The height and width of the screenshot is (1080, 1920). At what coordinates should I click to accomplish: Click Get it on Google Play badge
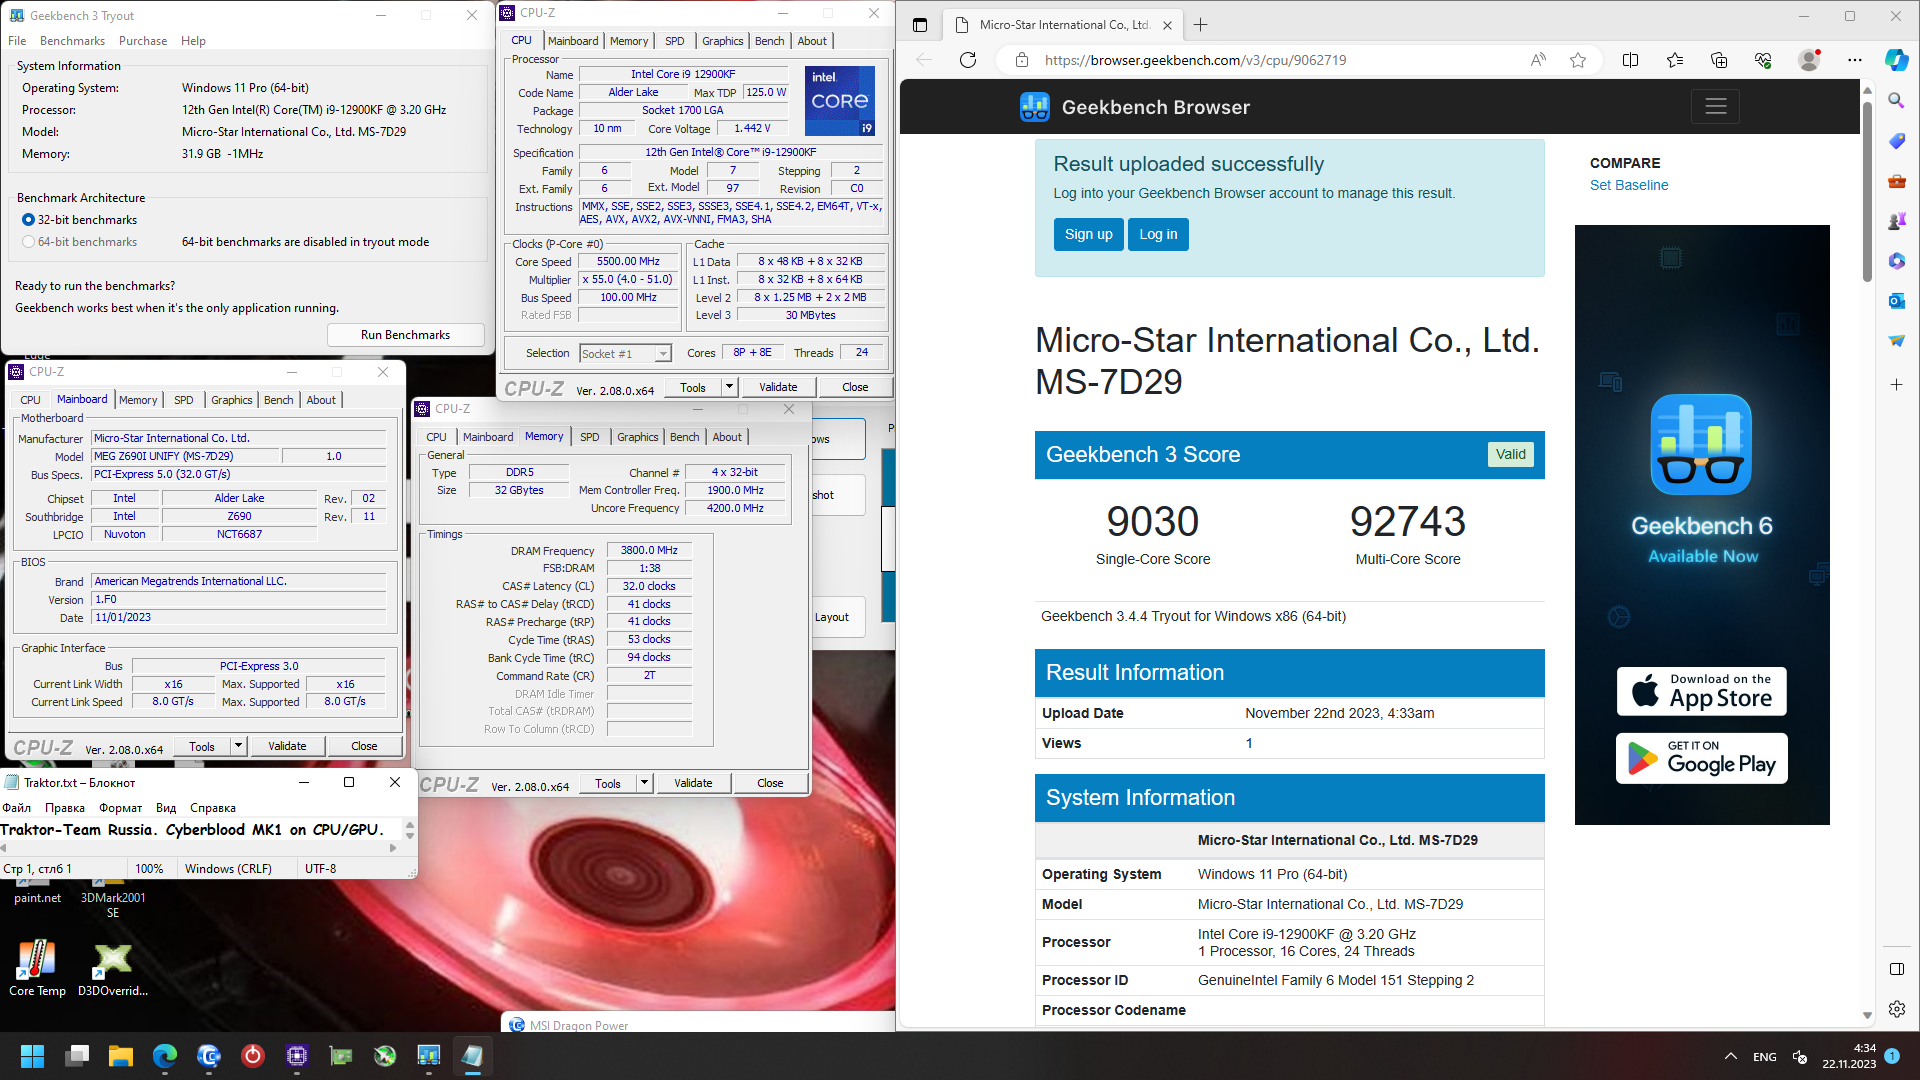point(1701,758)
